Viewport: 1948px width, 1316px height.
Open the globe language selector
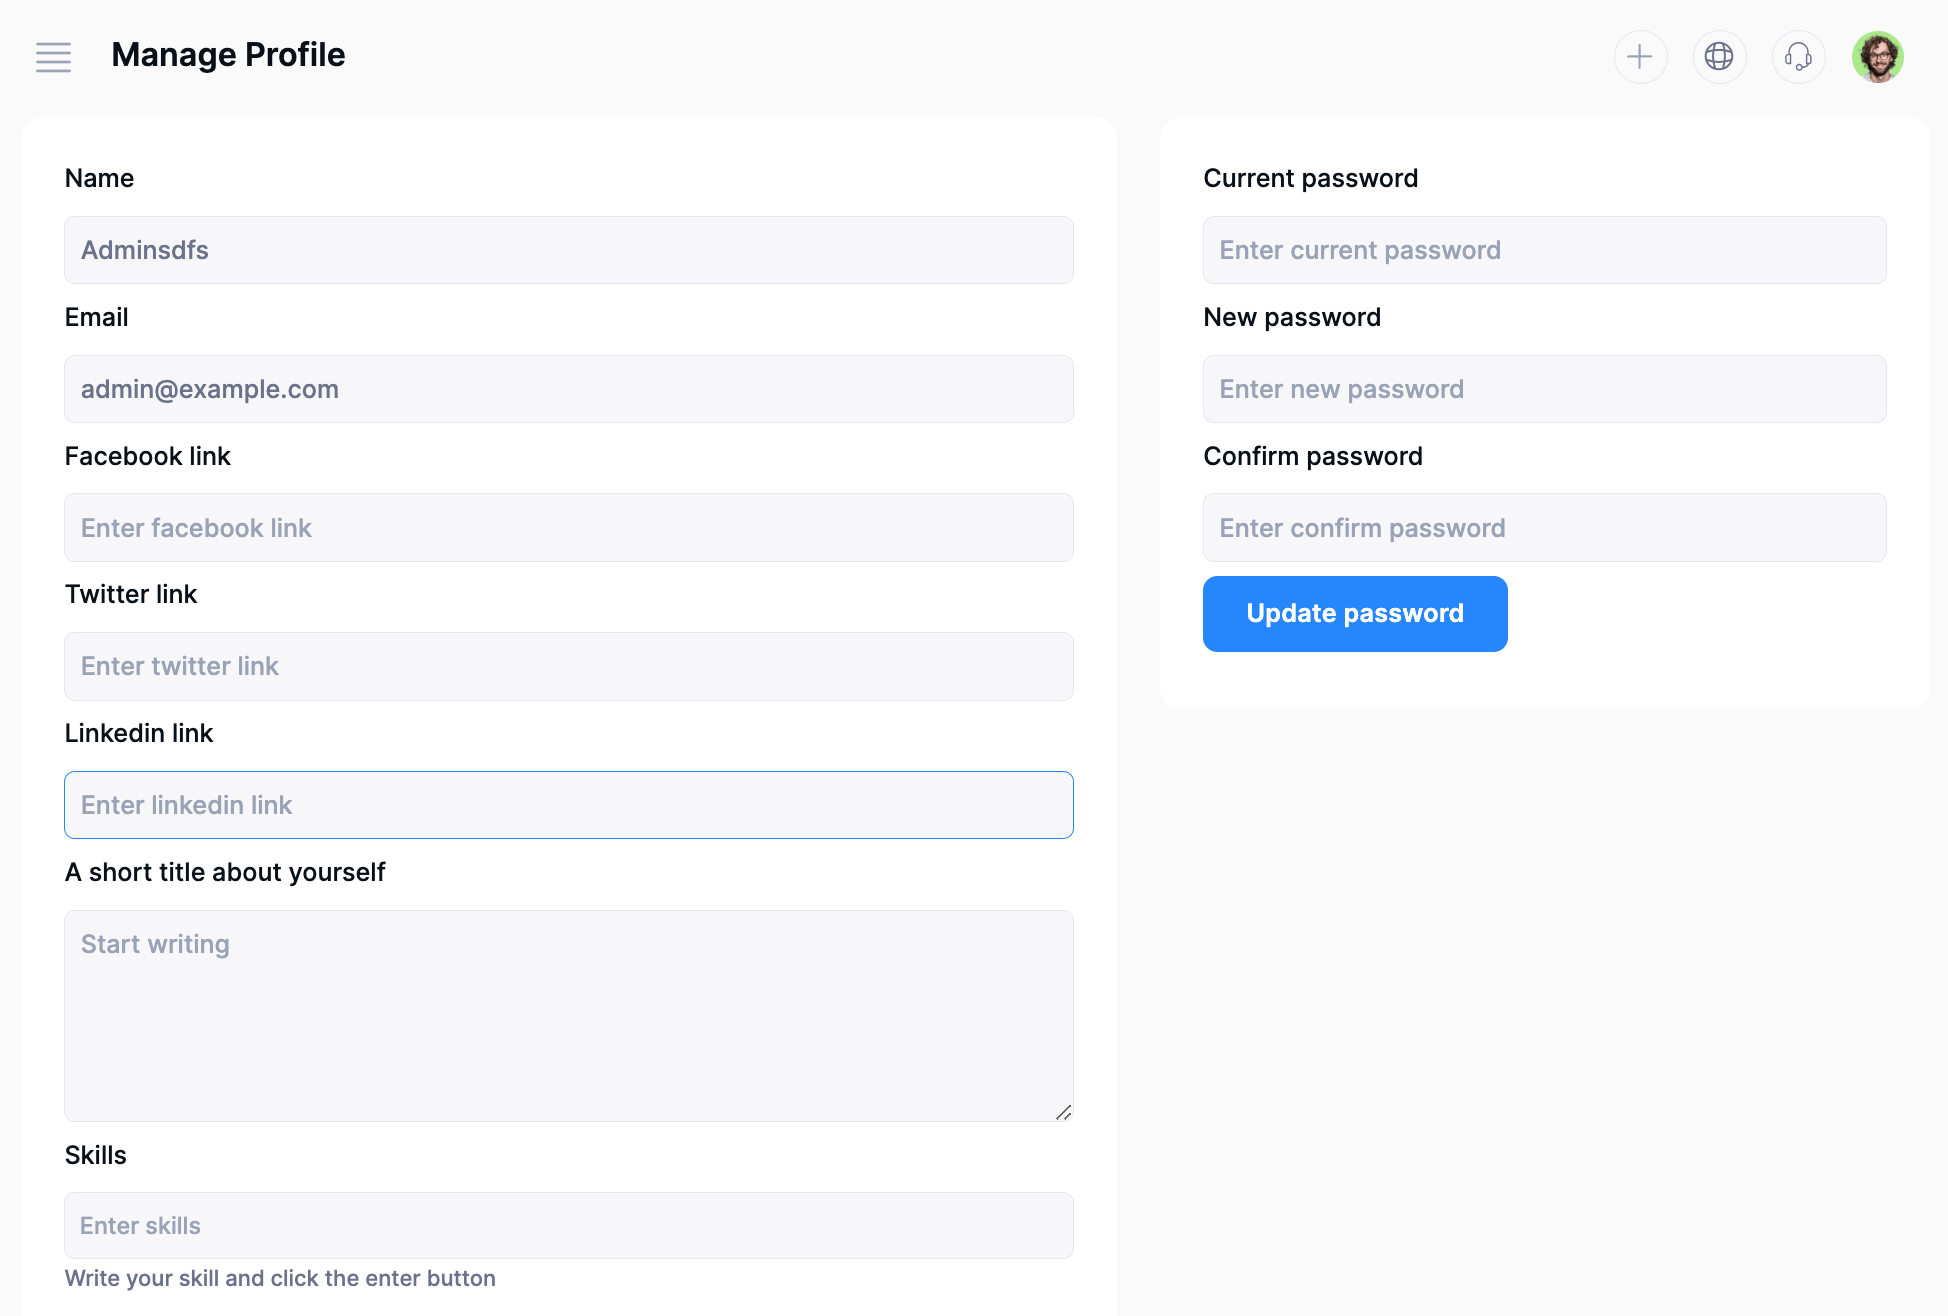click(x=1719, y=57)
